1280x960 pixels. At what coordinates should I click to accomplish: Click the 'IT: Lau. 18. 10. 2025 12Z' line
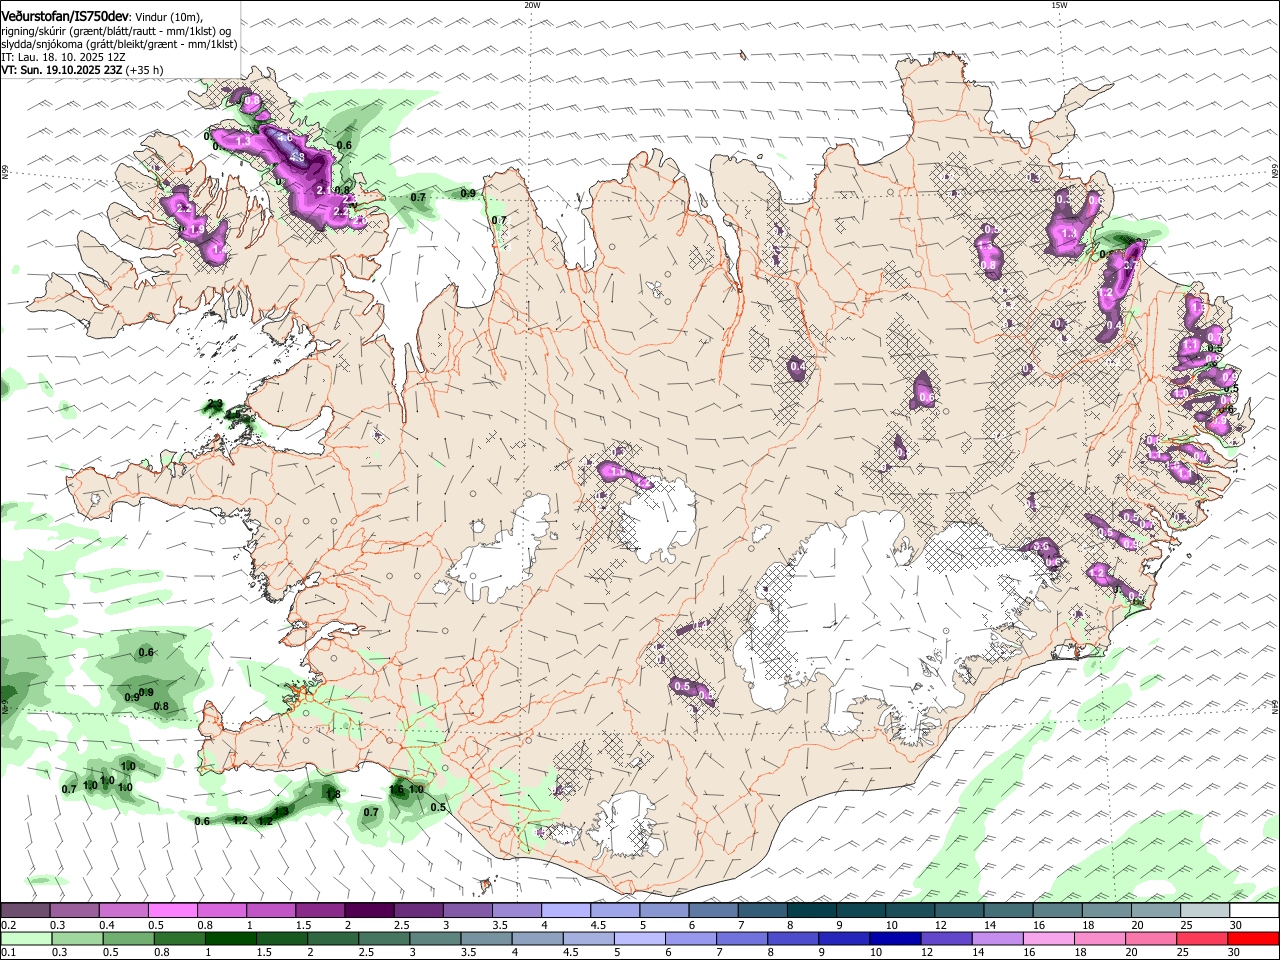(x=63, y=57)
